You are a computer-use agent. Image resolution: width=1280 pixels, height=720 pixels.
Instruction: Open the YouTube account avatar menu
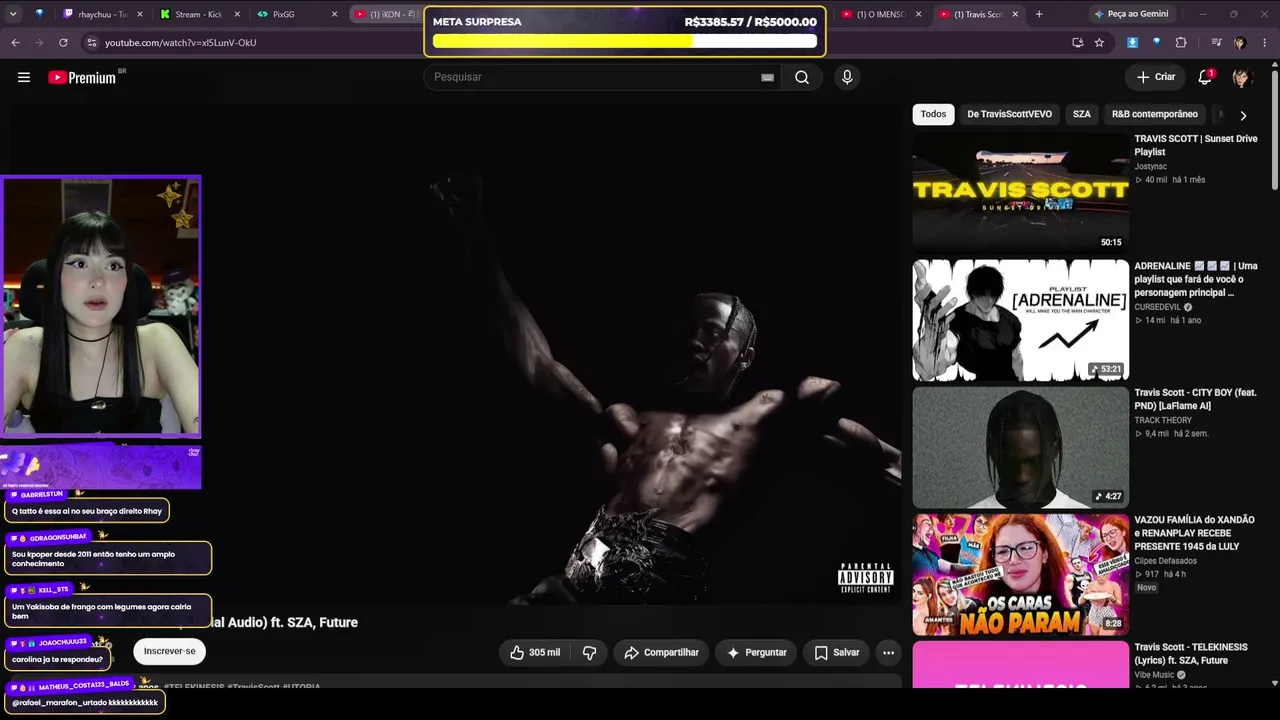1241,77
